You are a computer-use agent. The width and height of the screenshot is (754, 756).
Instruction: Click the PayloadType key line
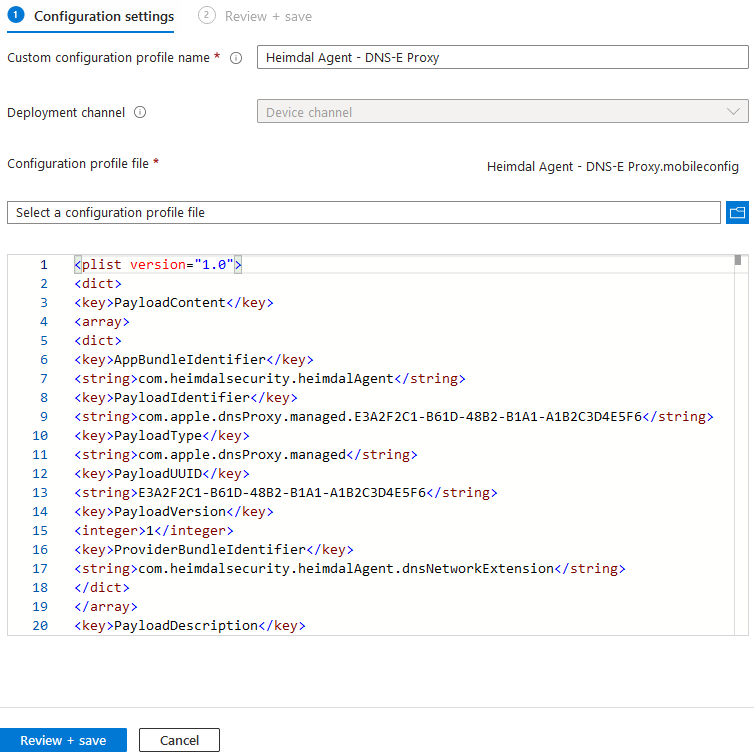(x=162, y=436)
